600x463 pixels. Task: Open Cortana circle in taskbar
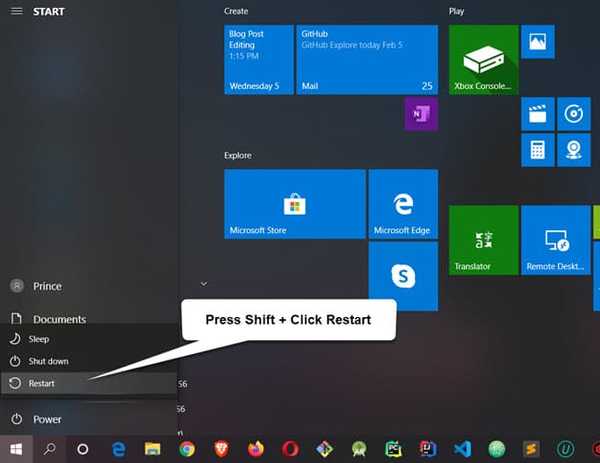point(82,449)
